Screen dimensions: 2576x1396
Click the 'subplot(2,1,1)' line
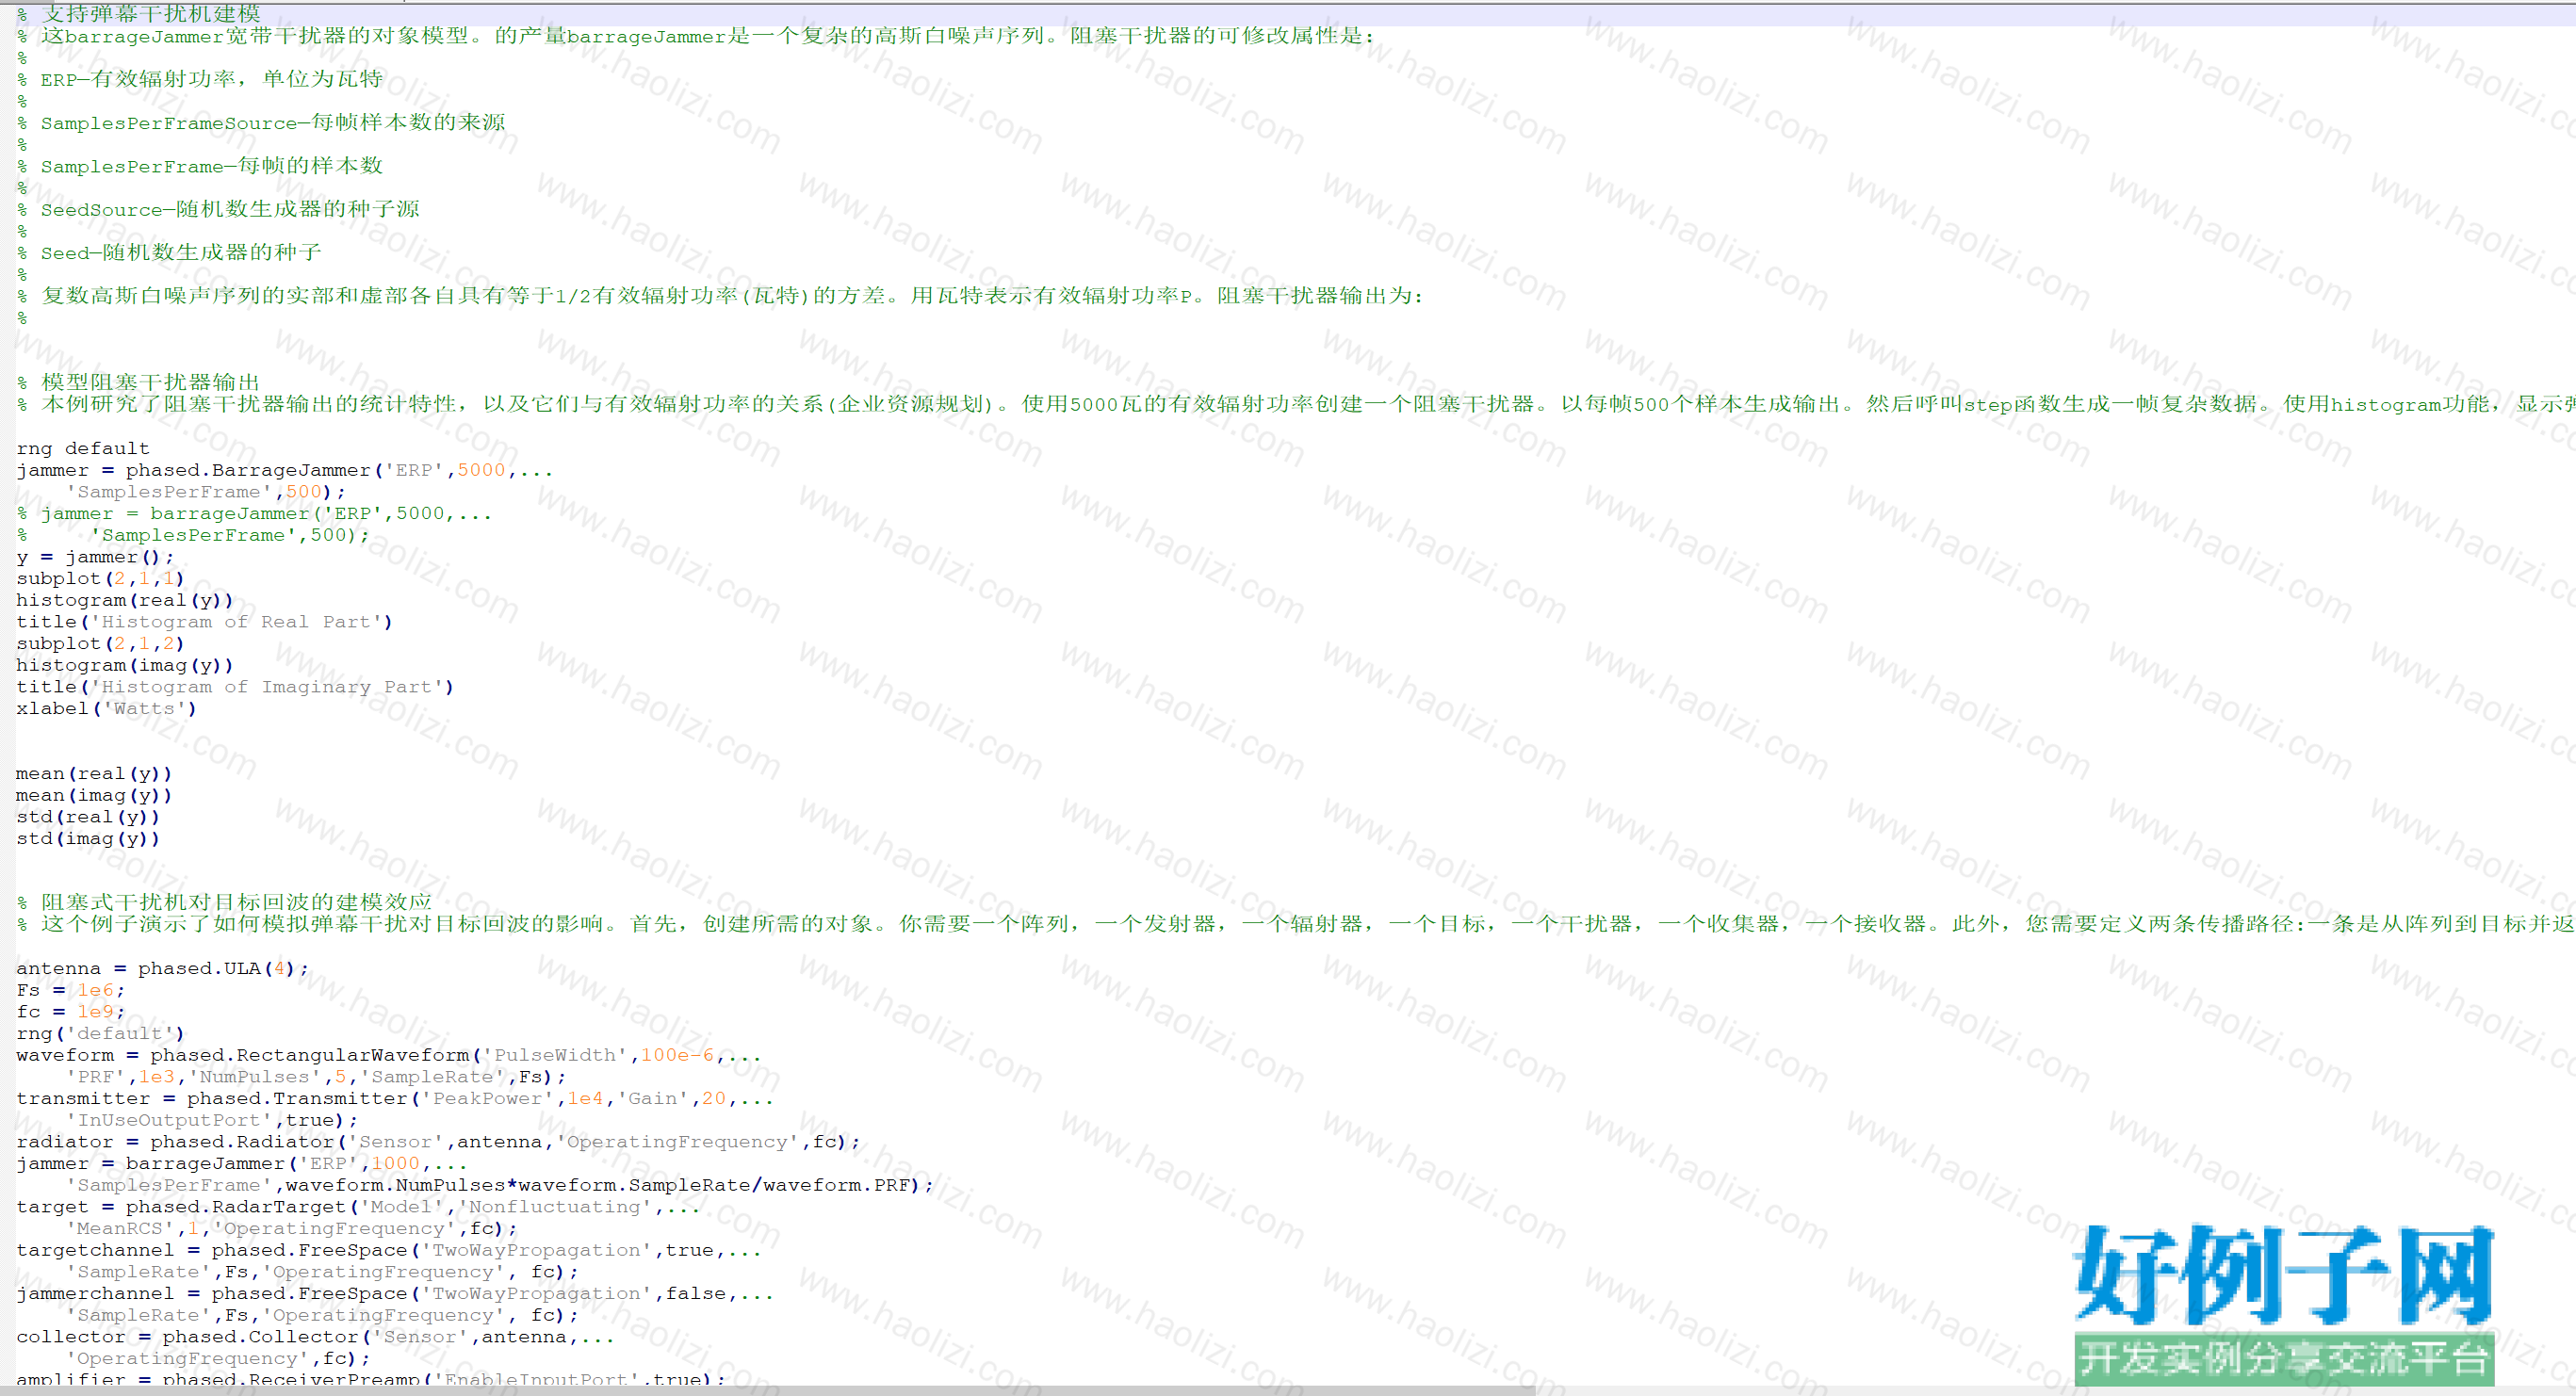(100, 578)
